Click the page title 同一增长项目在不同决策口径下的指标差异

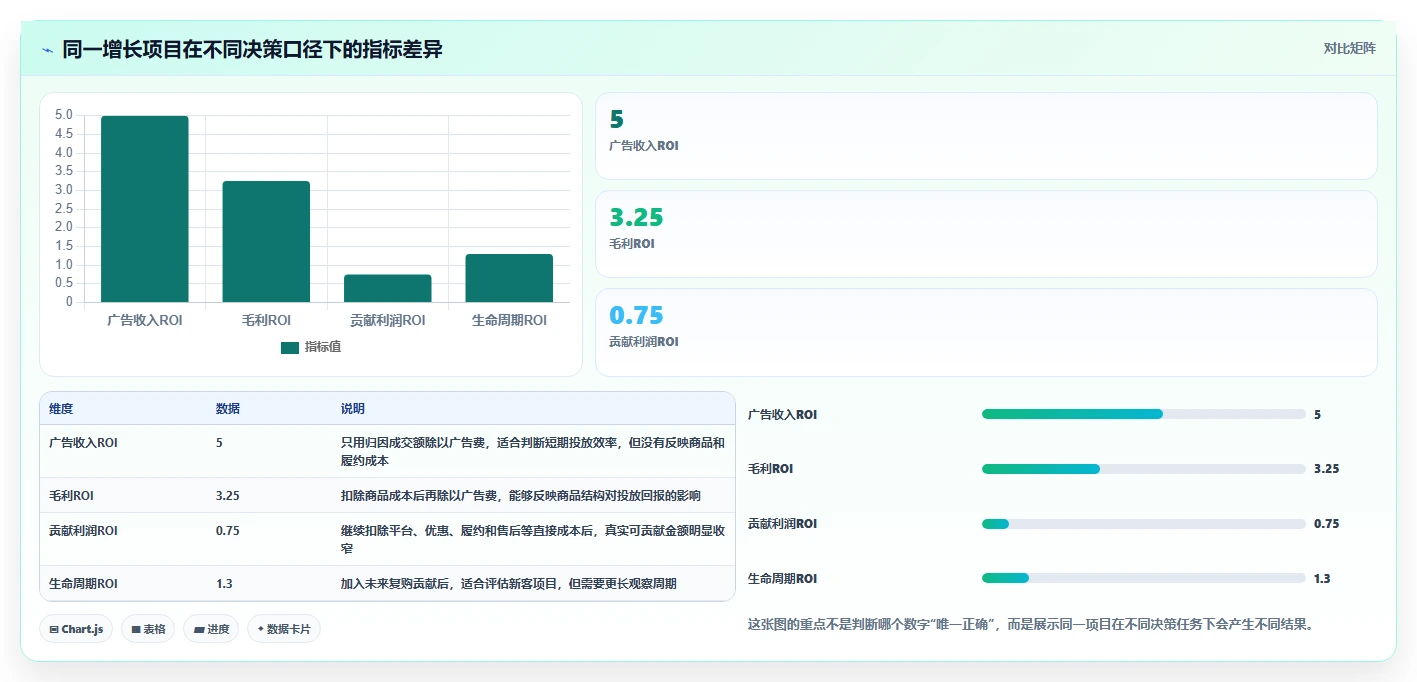point(252,50)
